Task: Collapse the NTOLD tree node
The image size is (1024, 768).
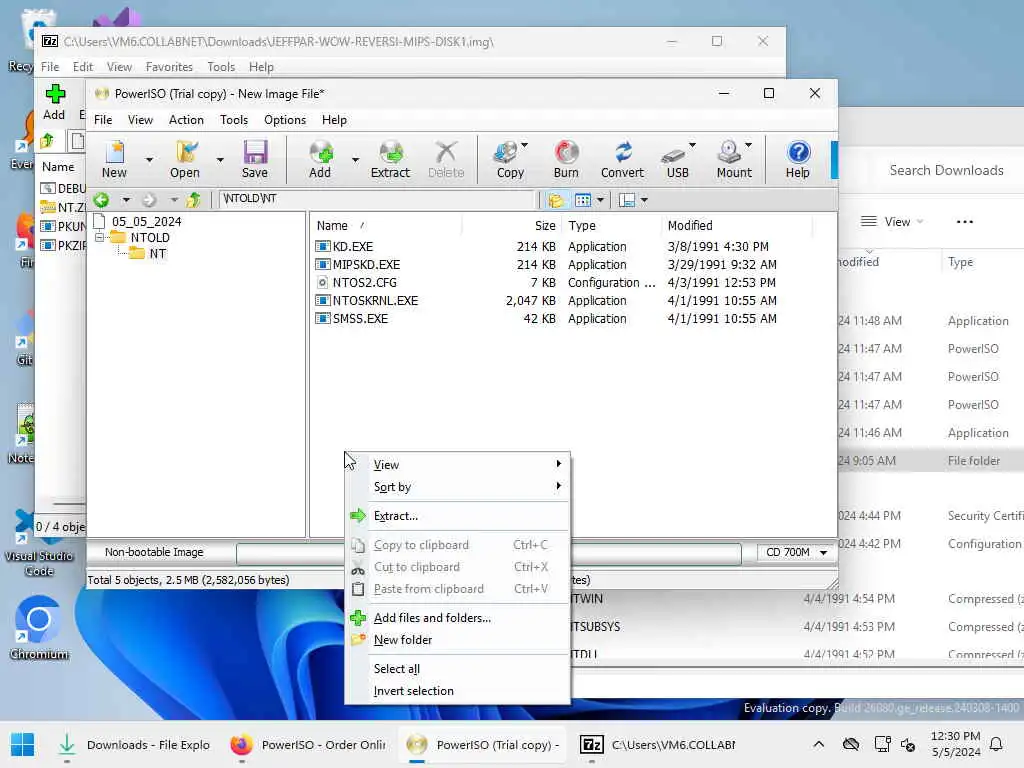Action: [100, 238]
